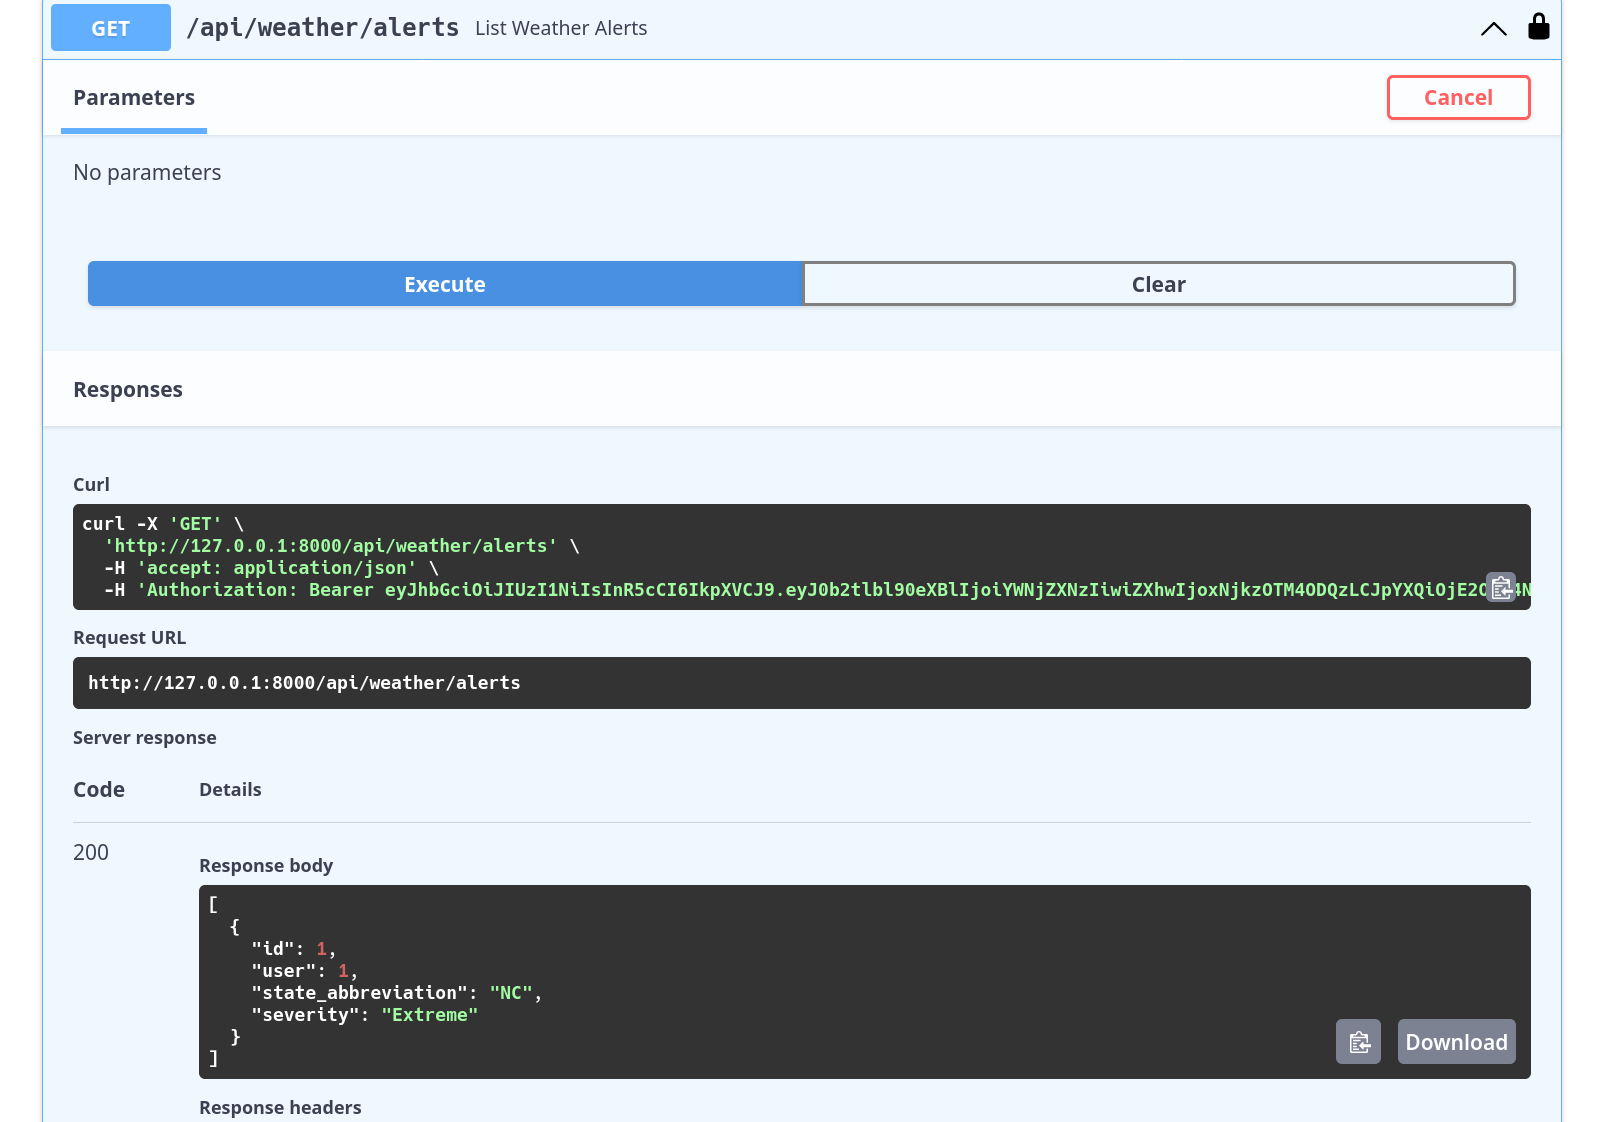Copy response body to clipboard
This screenshot has width=1603, height=1122.
[x=1358, y=1042]
